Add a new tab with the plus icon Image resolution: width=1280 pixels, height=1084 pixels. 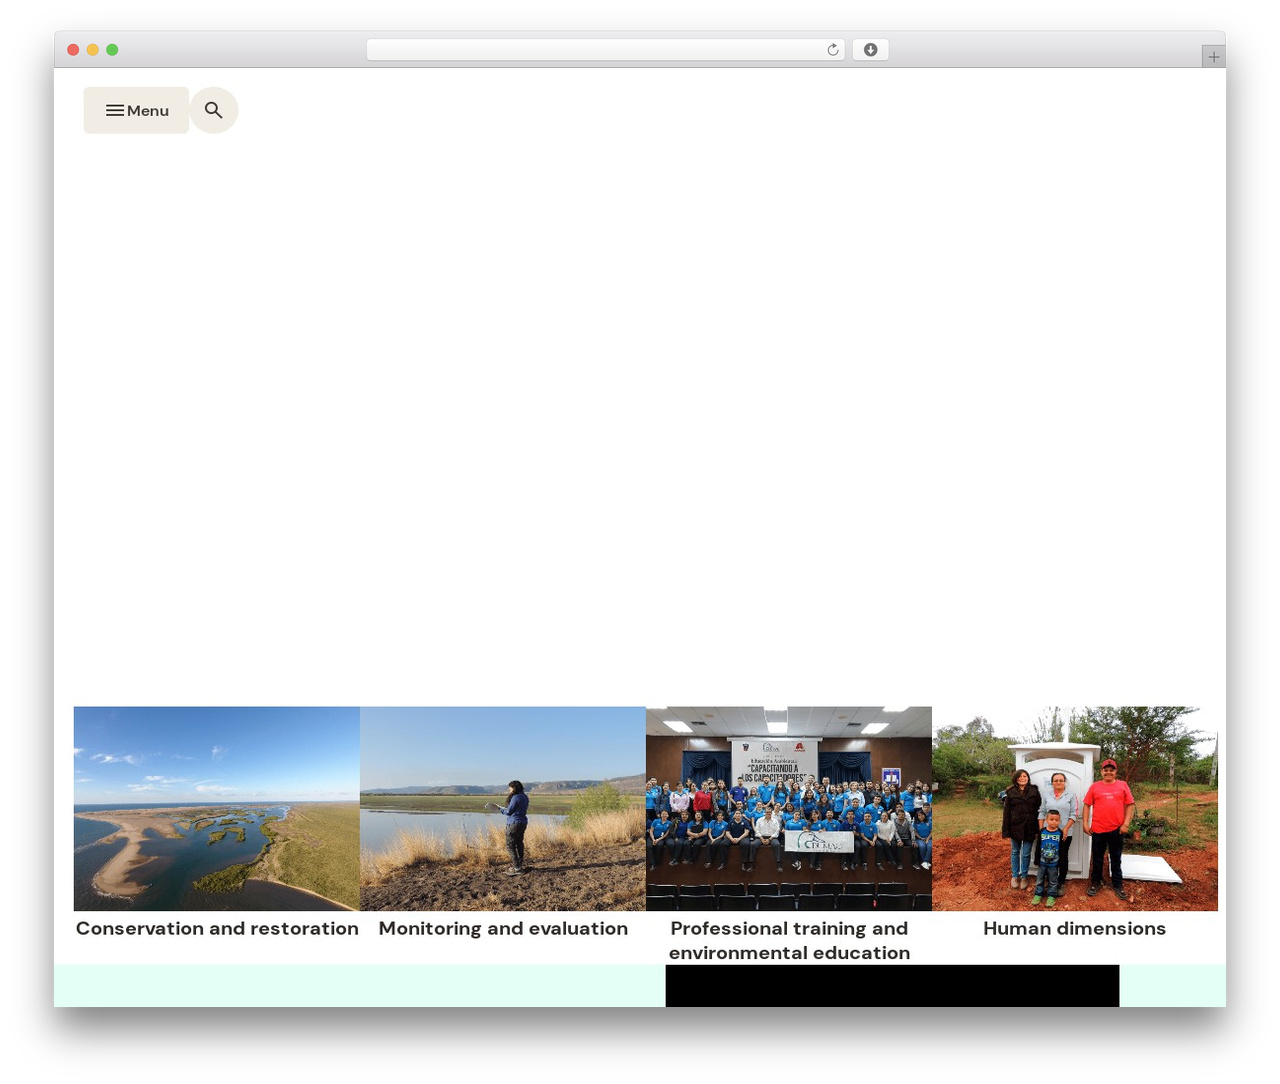click(1213, 57)
